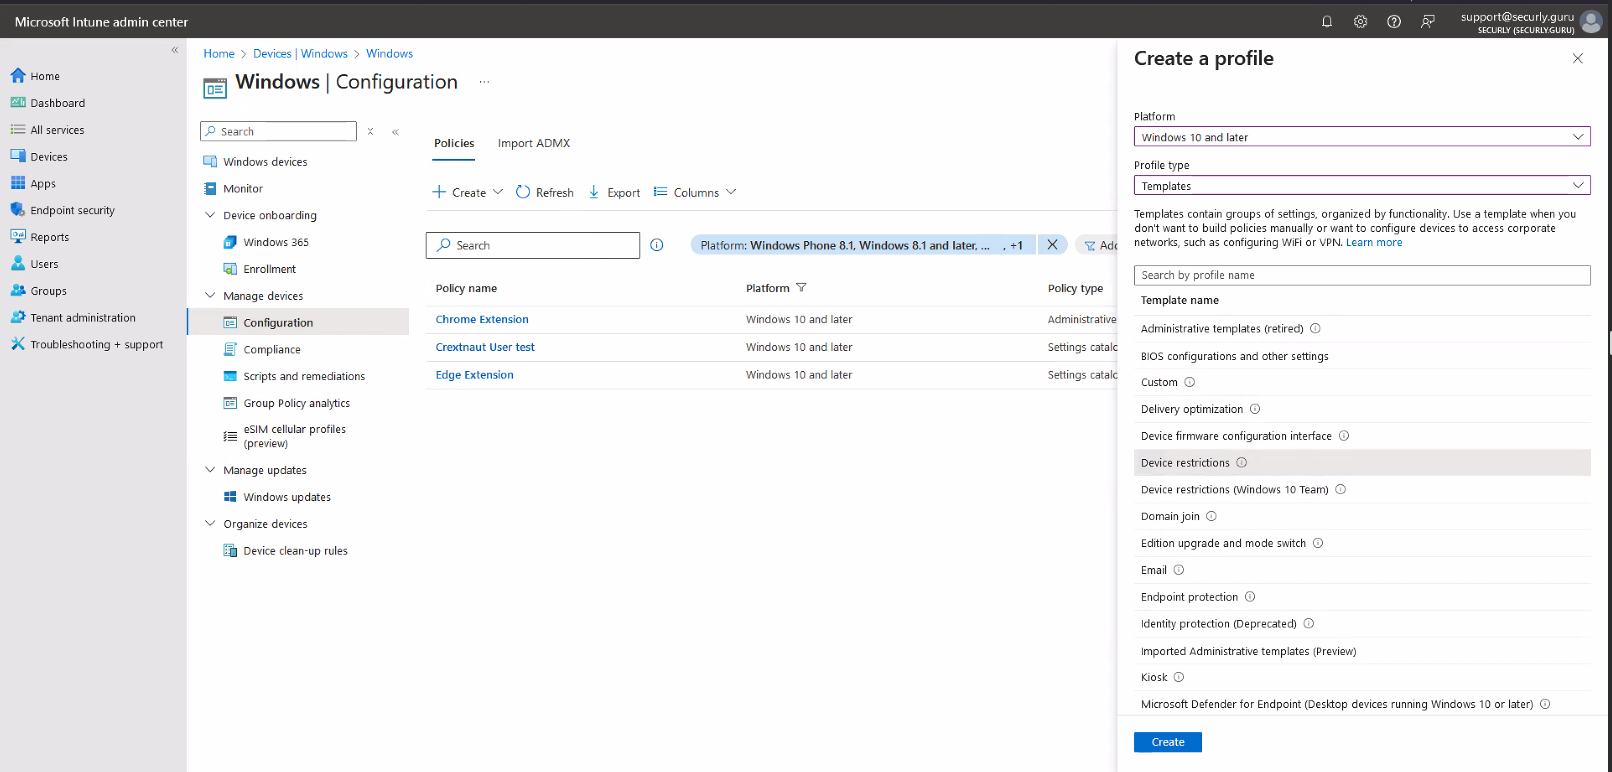Click the Home icon in the sidebar
1612x772 pixels.
[18, 76]
